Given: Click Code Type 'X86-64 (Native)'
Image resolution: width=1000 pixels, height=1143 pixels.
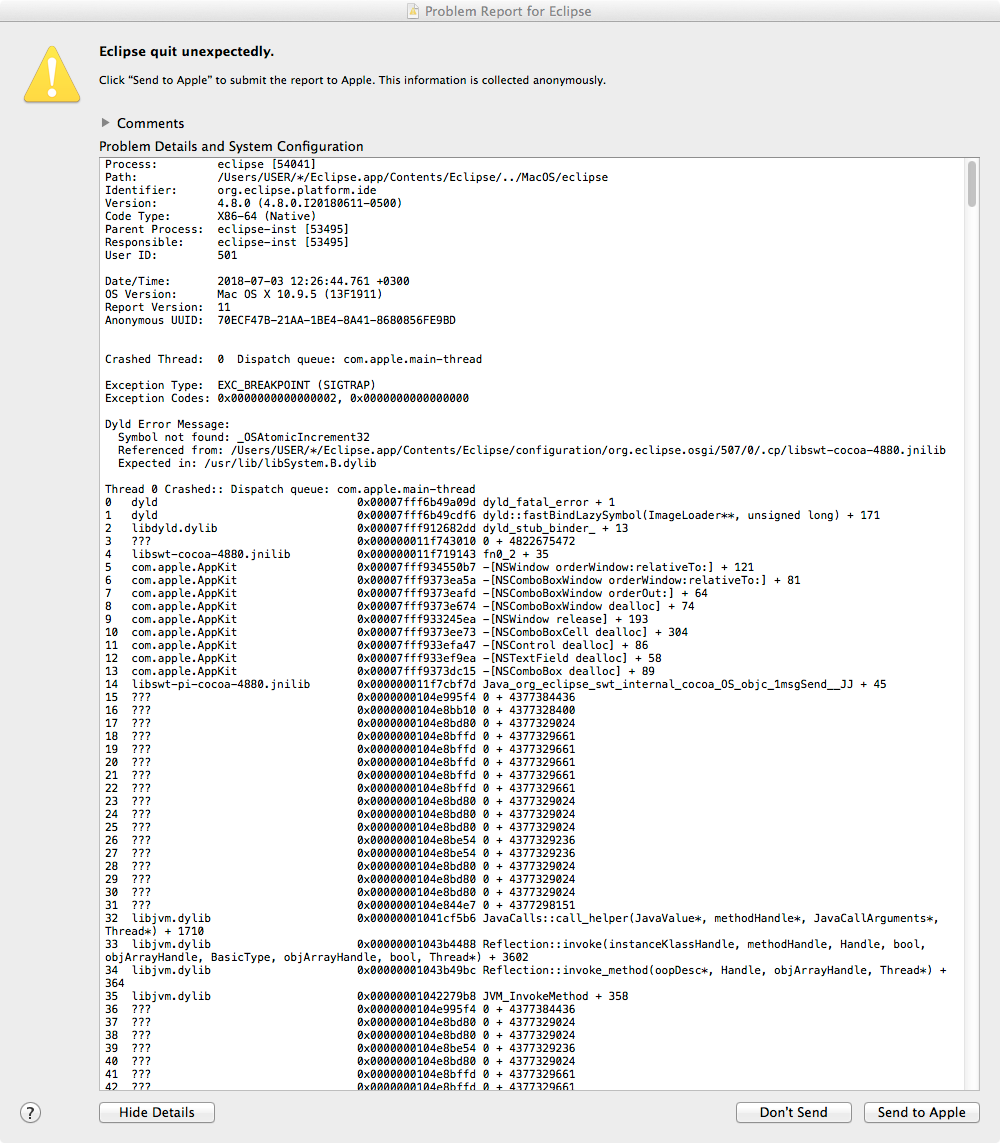Looking at the screenshot, I should point(267,216).
